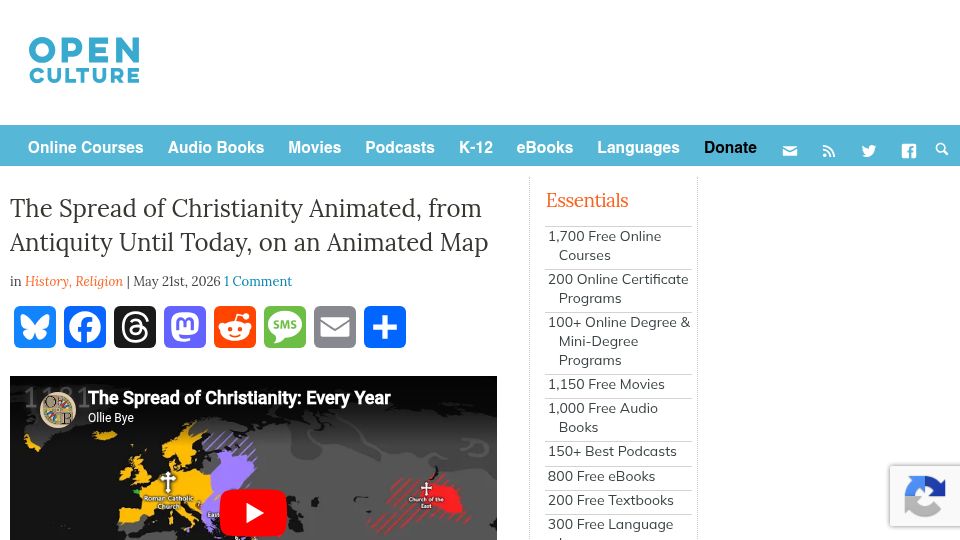Open 1,150 Free Movies link
Image resolution: width=960 pixels, height=540 pixels.
(606, 384)
